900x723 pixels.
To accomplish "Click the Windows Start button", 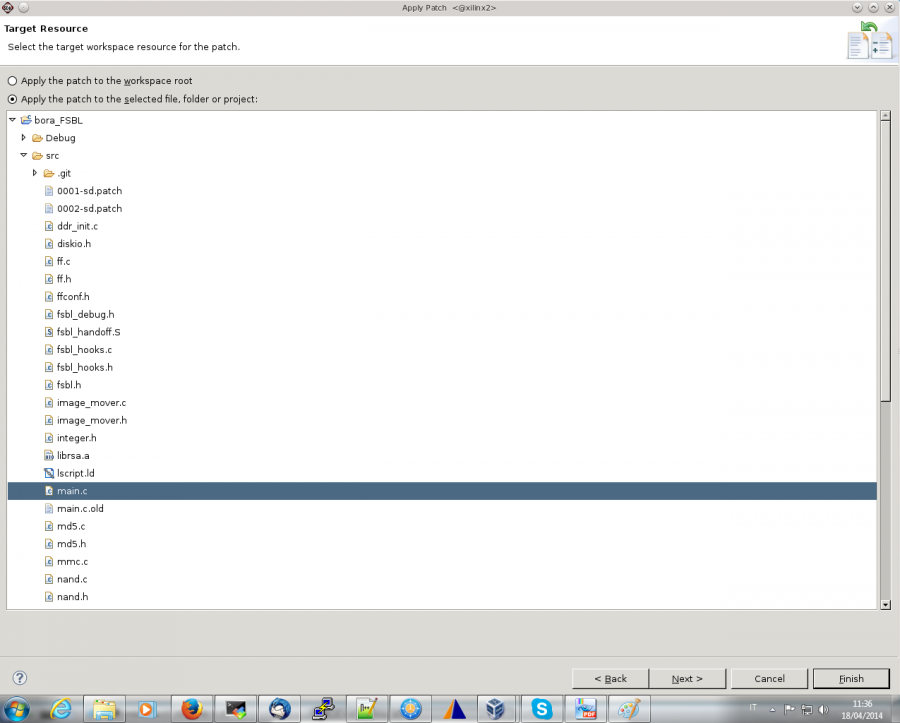I will click(x=19, y=708).
